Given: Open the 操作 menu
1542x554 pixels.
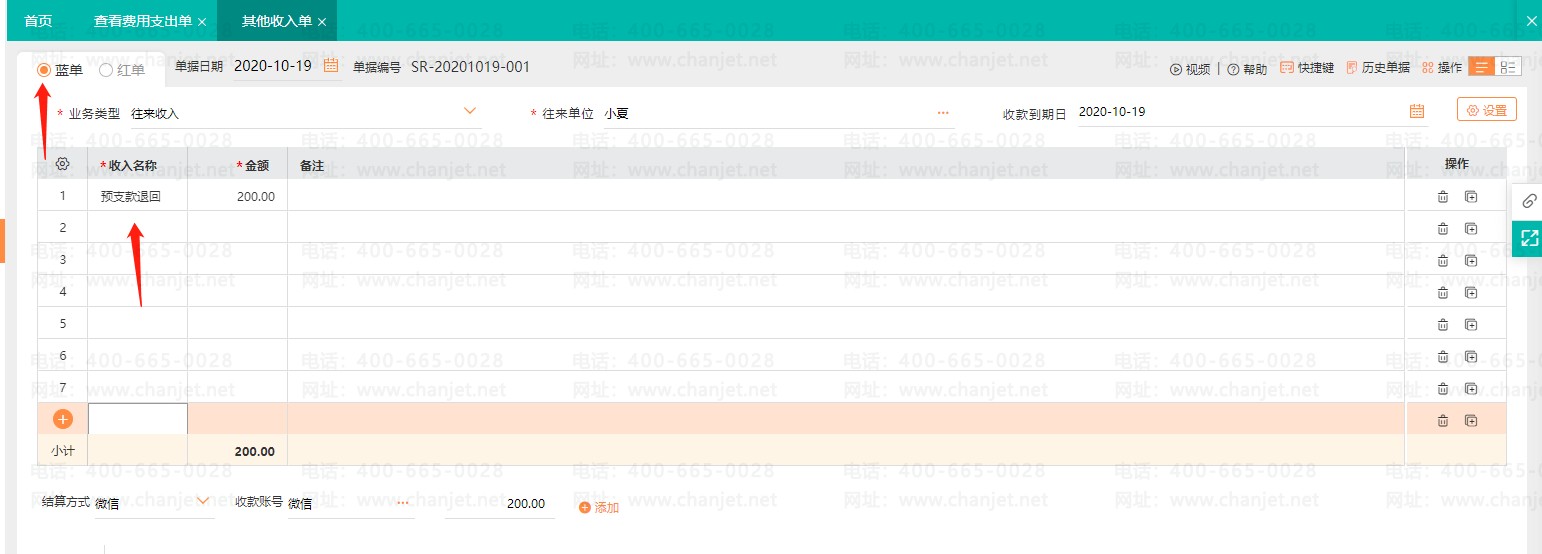Looking at the screenshot, I should coord(1441,68).
